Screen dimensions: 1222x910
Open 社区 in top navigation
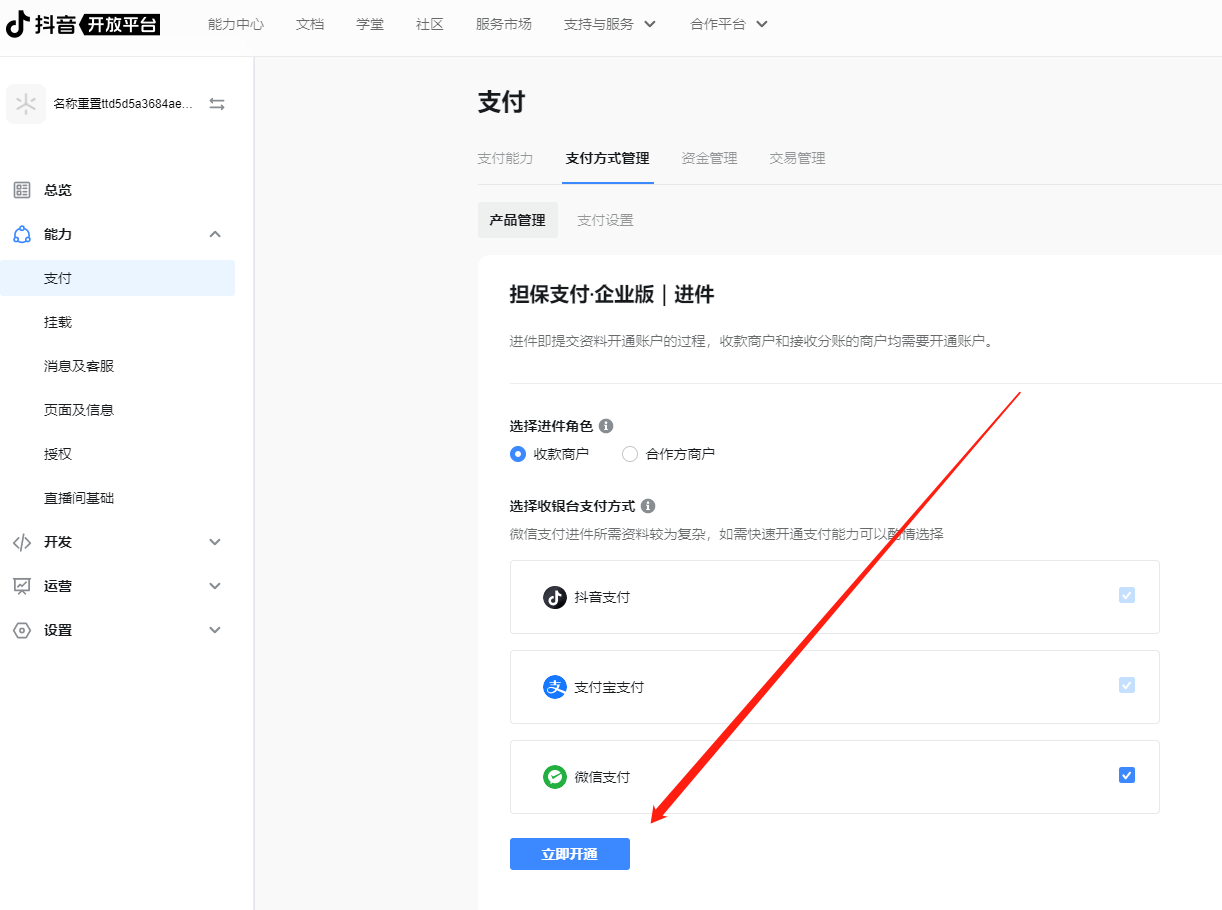(430, 24)
